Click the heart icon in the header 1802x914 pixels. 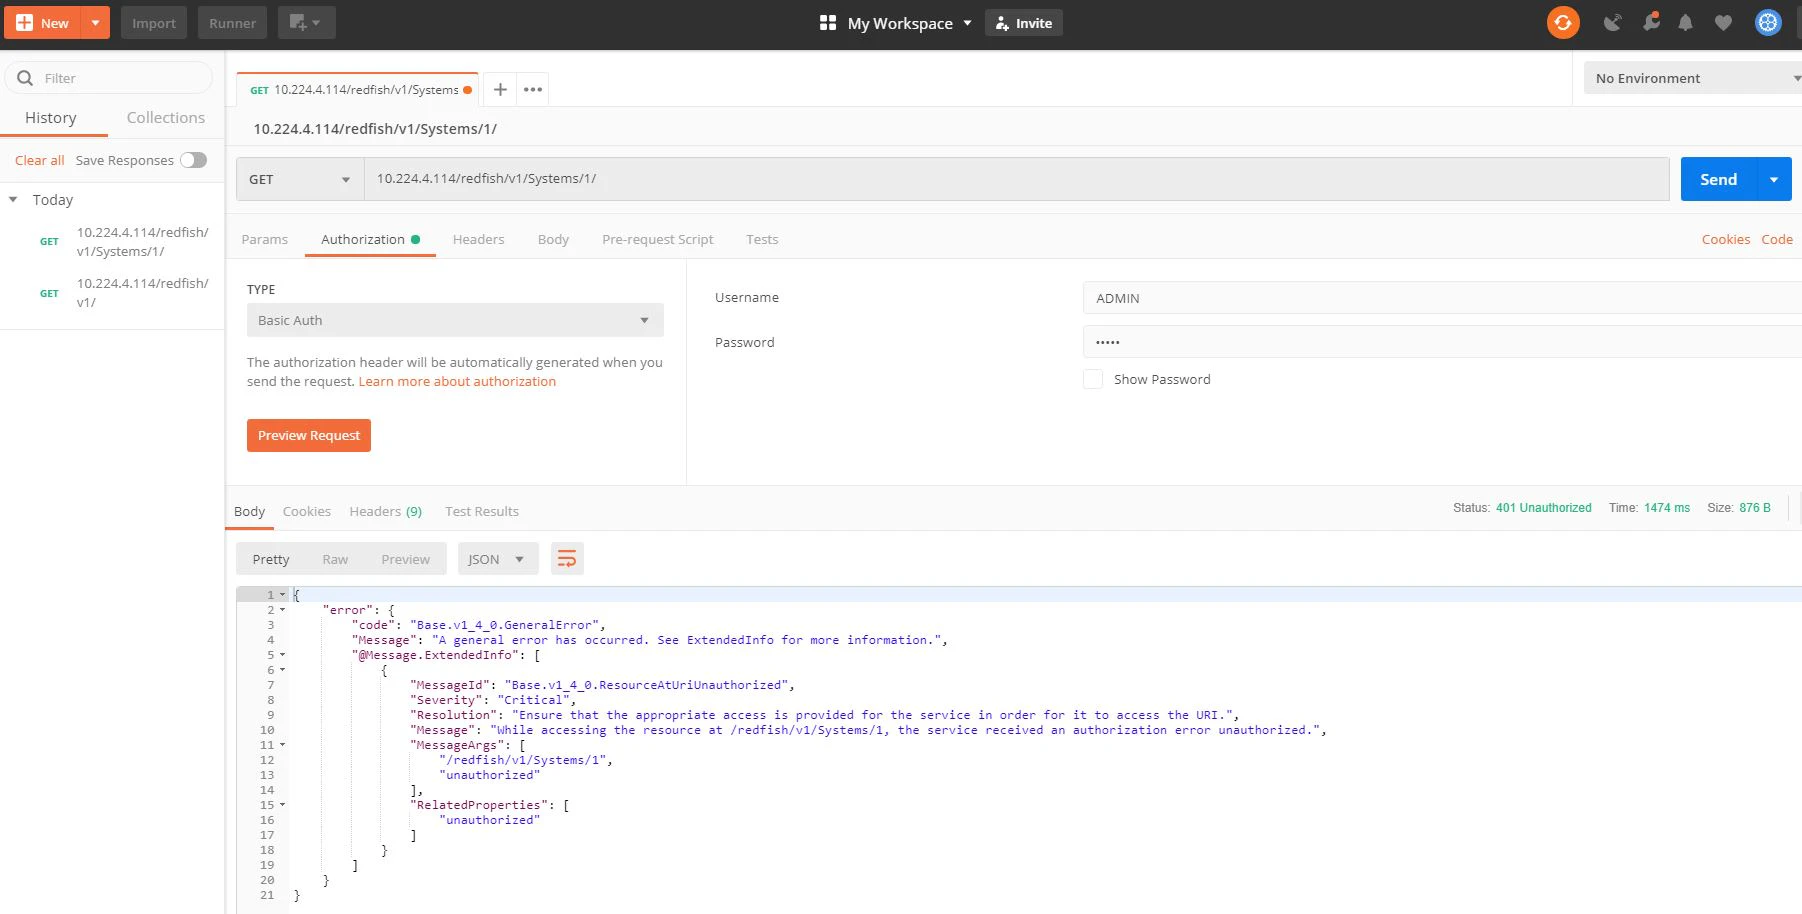point(1723,22)
